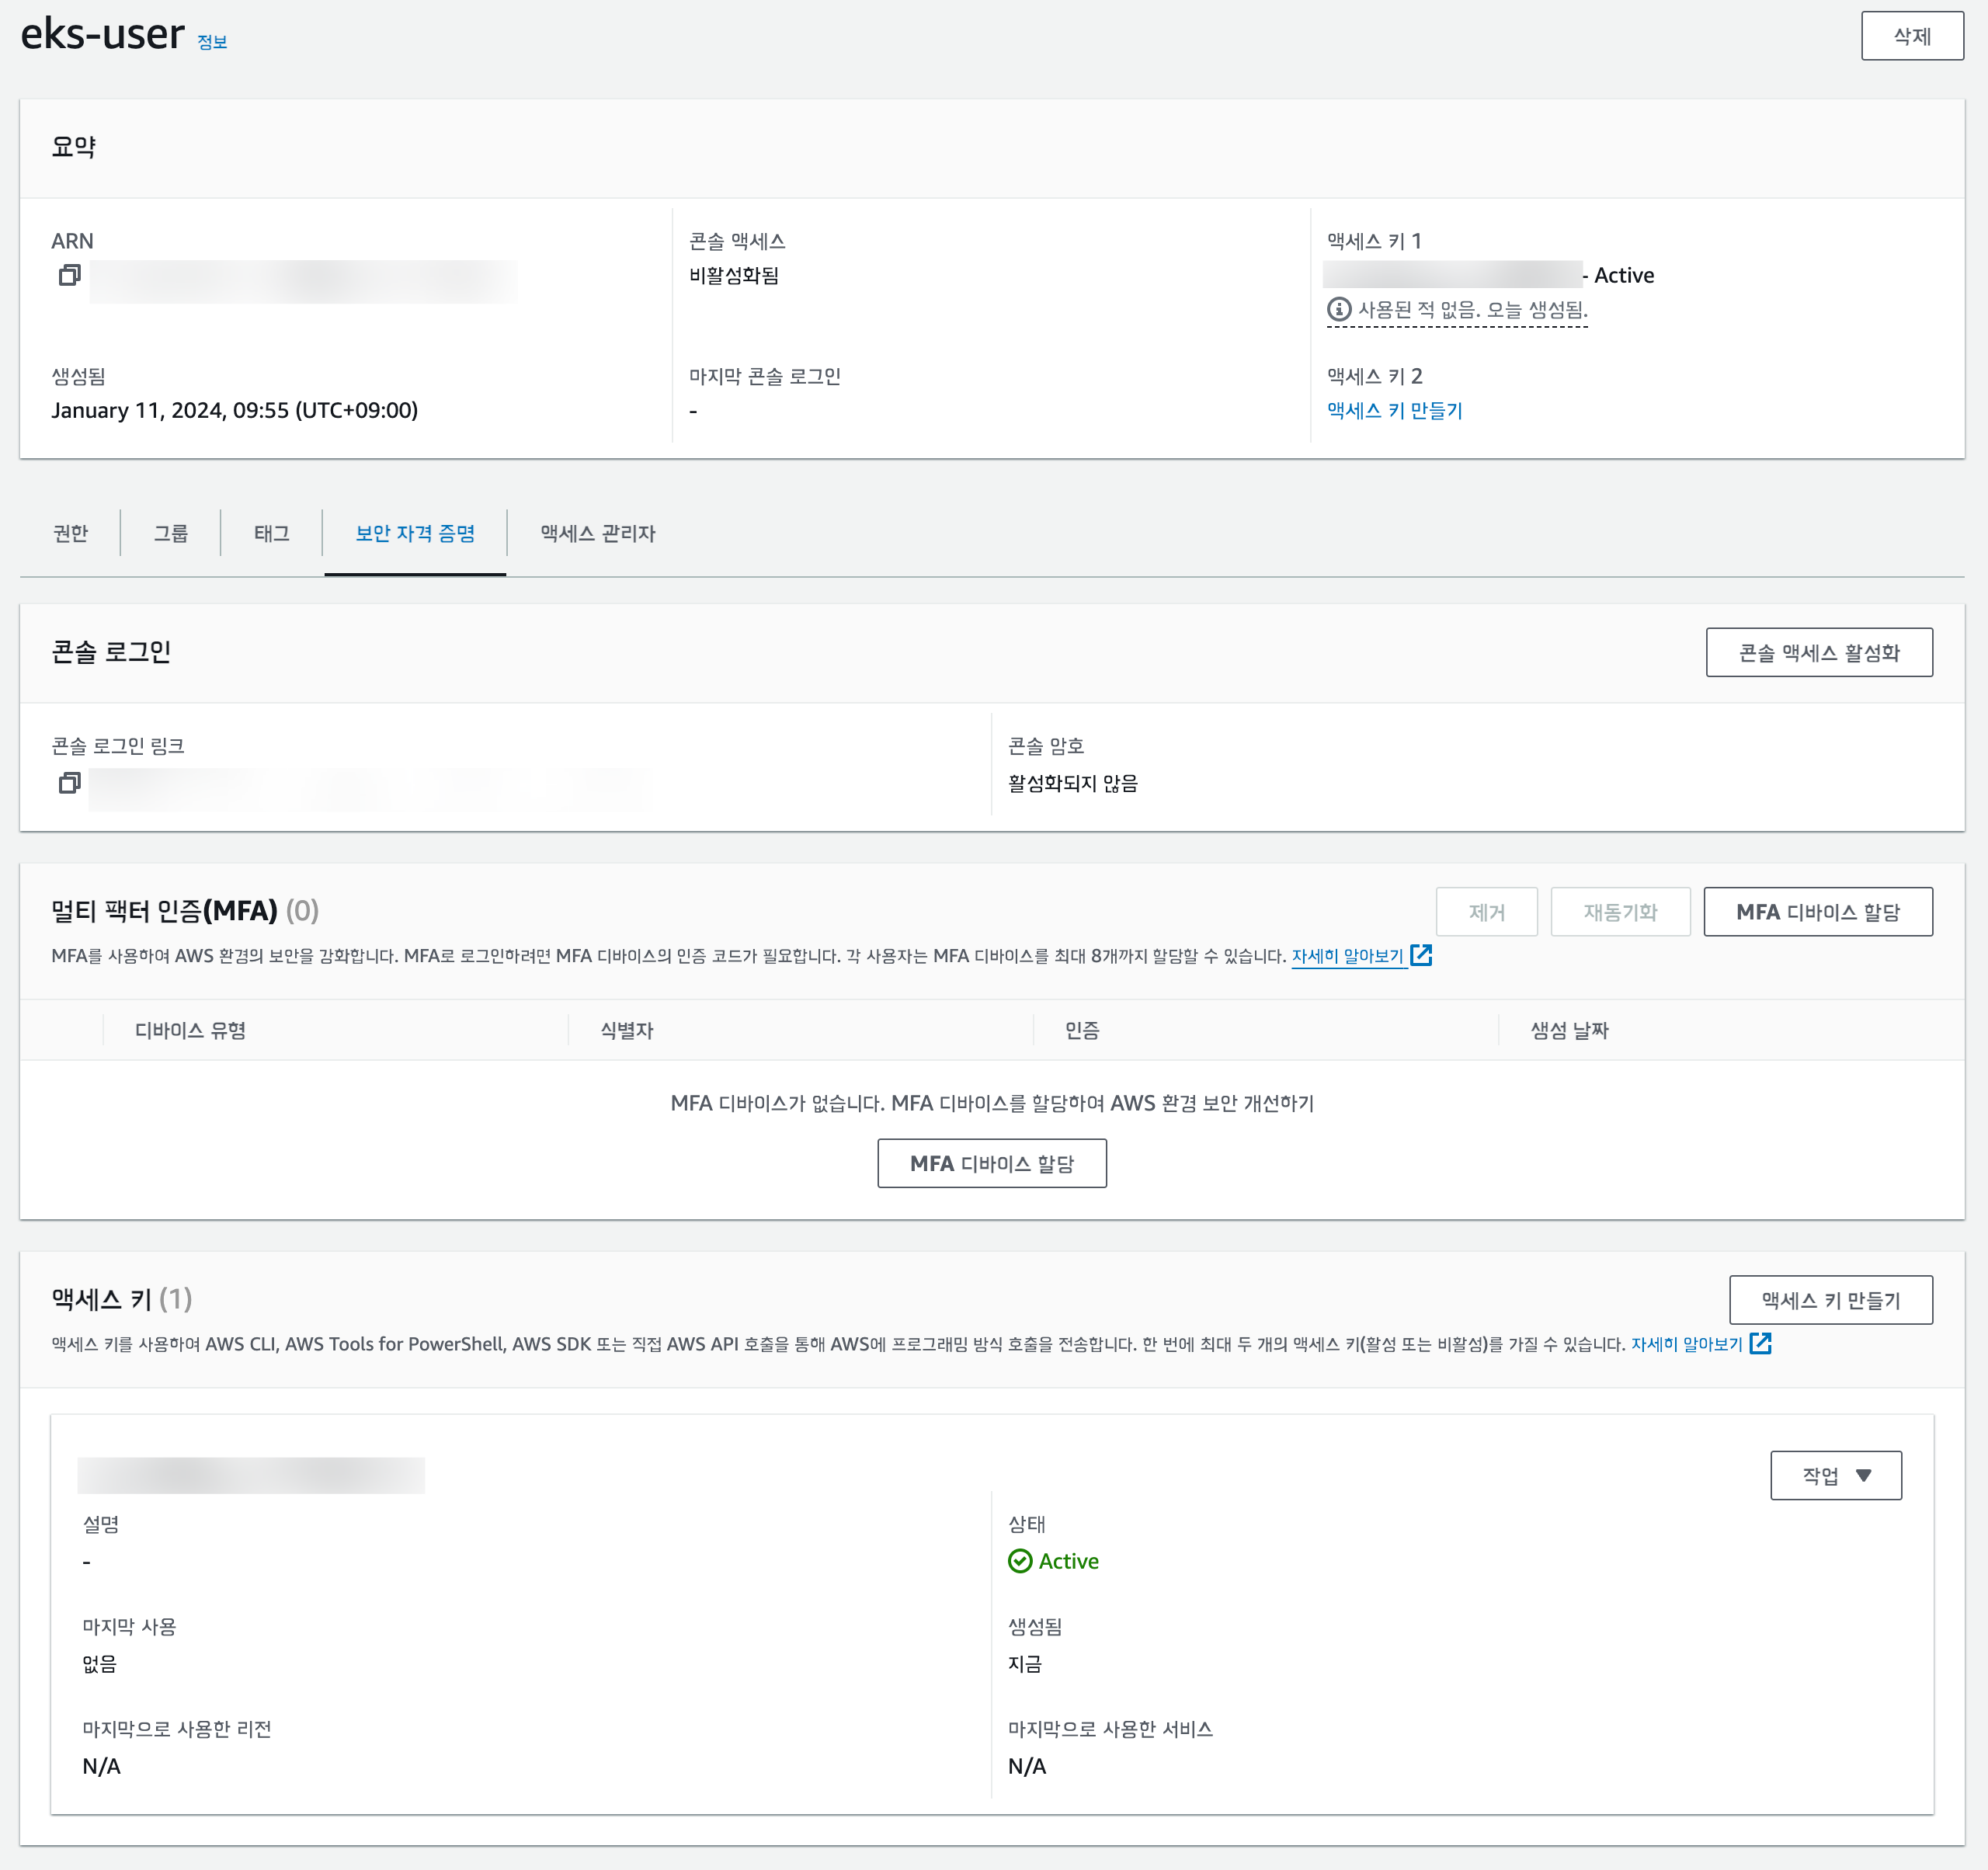1988x1870 pixels.
Task: Click external link icon beside MFA learn more
Action: pyautogui.click(x=1421, y=956)
